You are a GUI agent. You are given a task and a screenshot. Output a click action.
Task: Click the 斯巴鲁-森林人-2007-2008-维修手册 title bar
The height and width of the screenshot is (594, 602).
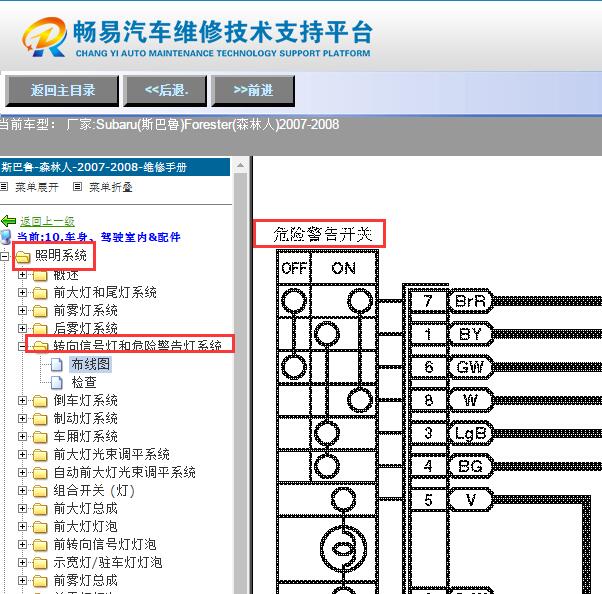coord(115,167)
